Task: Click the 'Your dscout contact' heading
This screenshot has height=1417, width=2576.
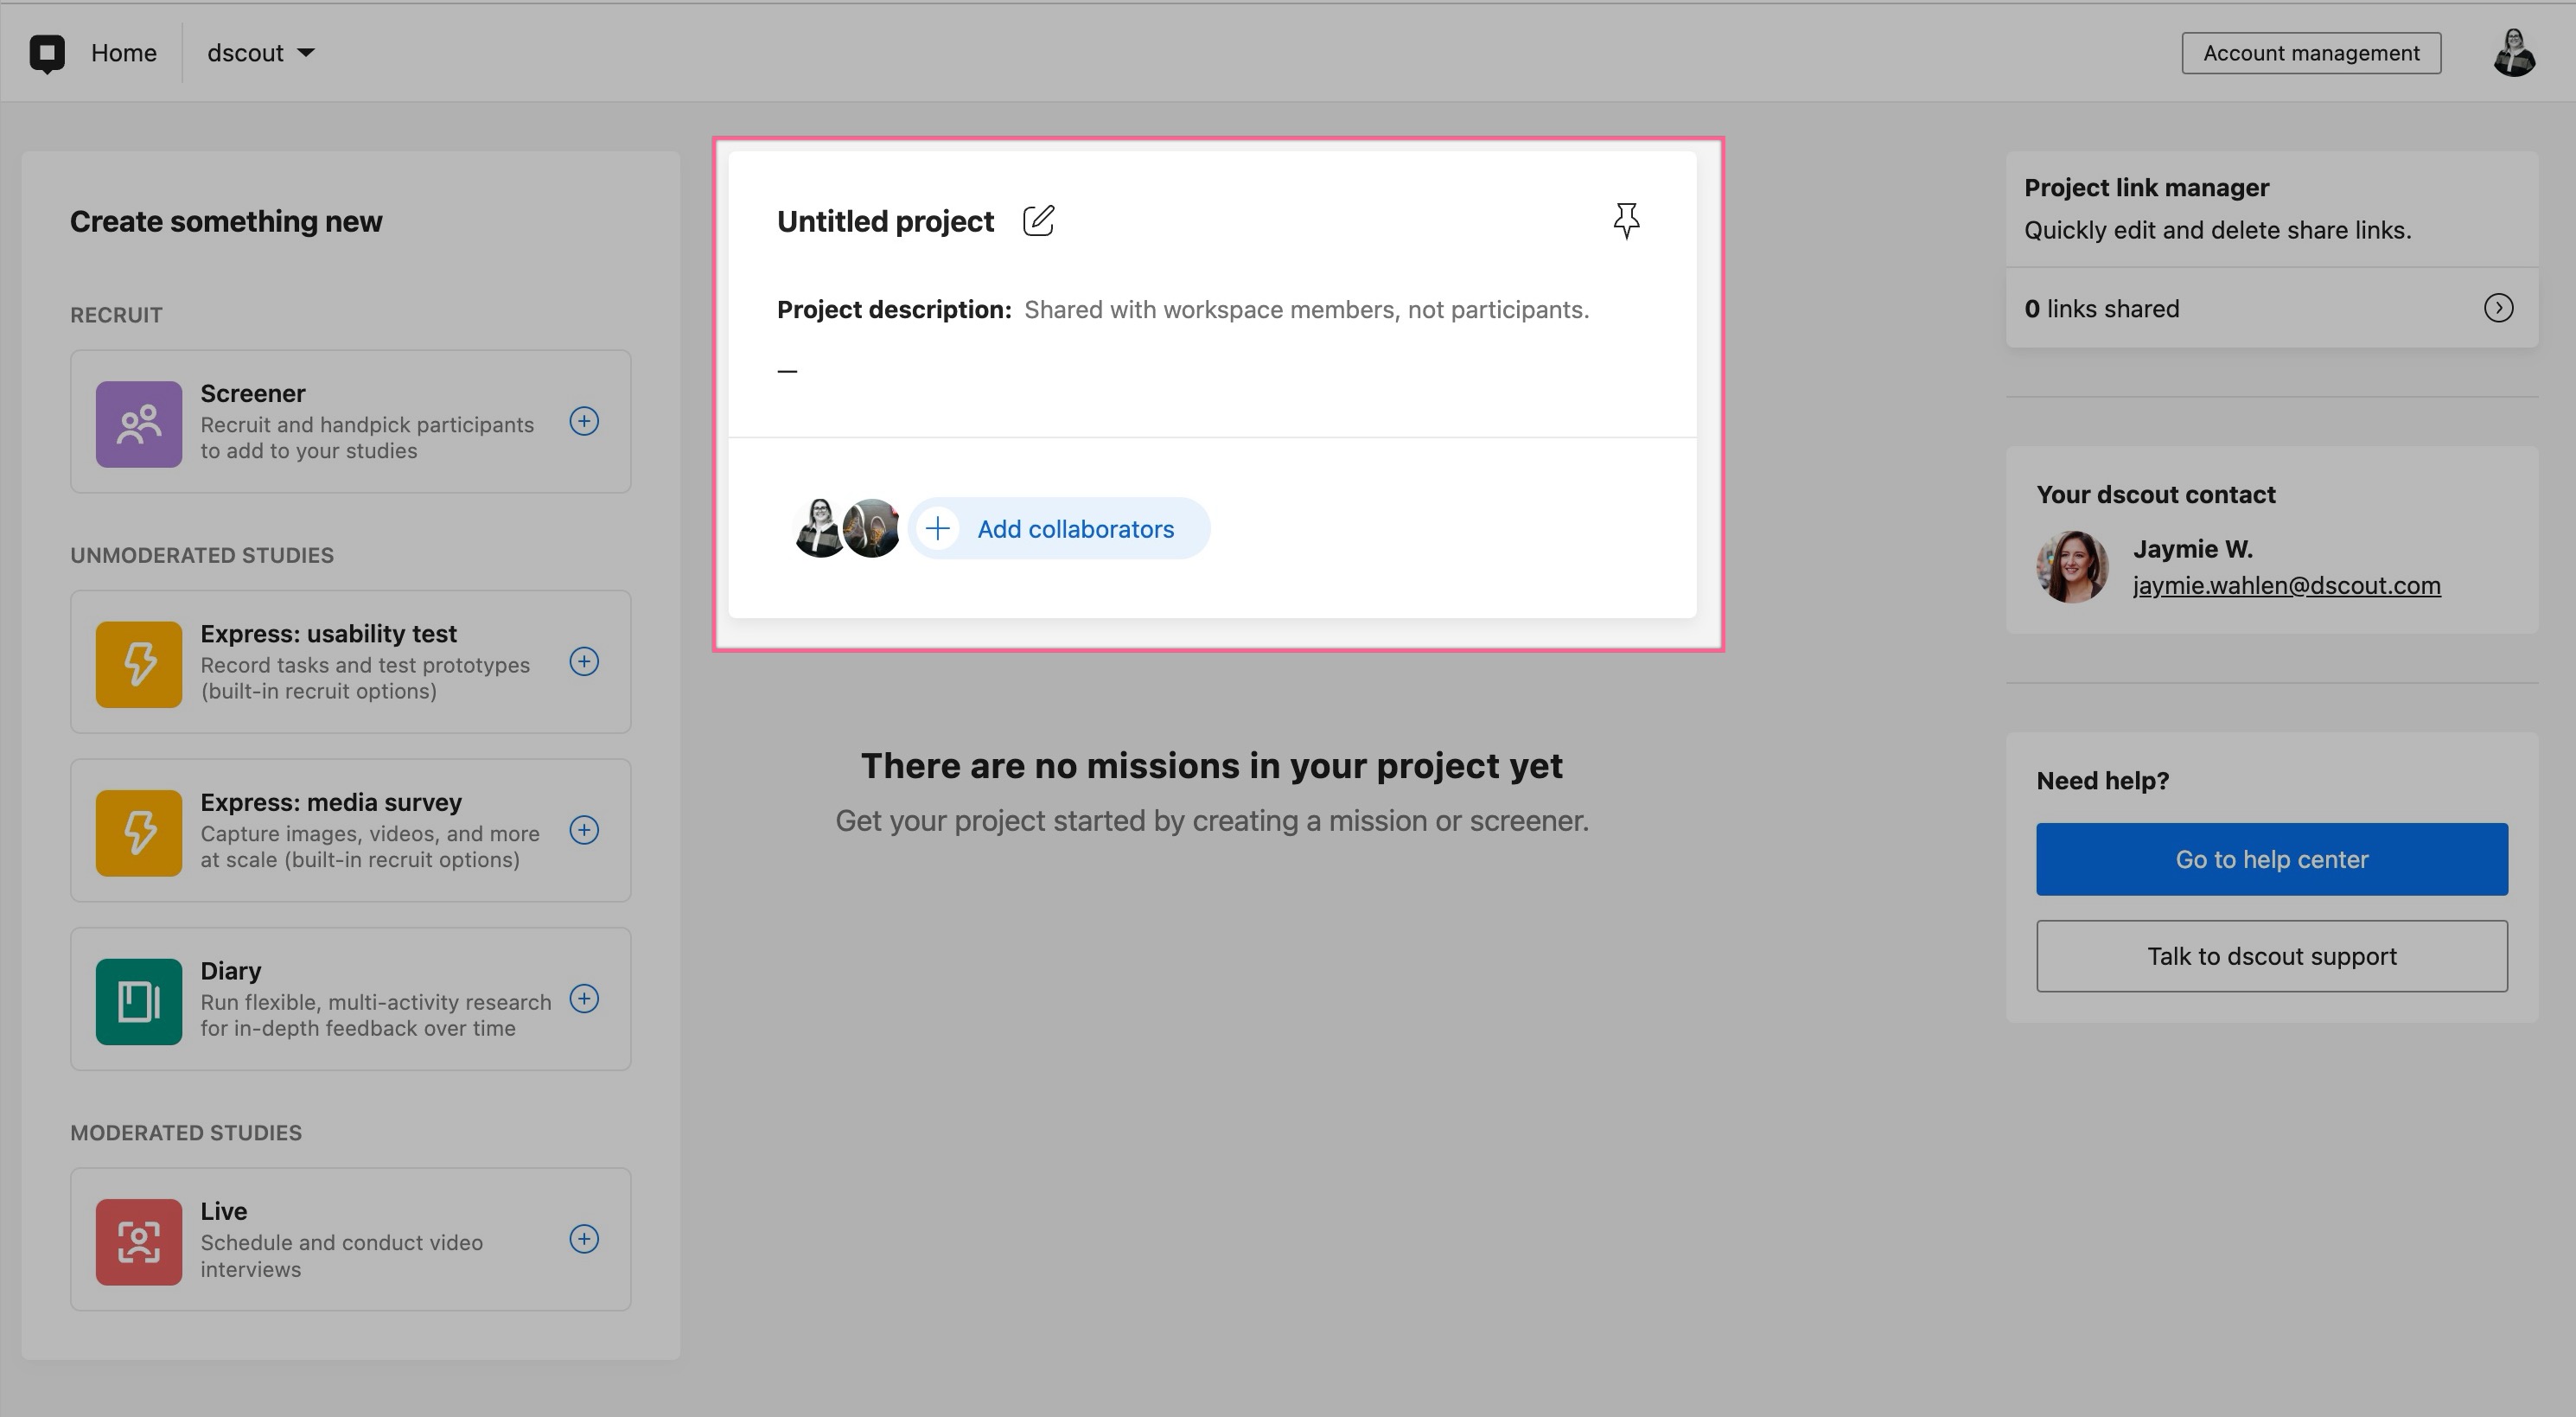Action: (2155, 494)
